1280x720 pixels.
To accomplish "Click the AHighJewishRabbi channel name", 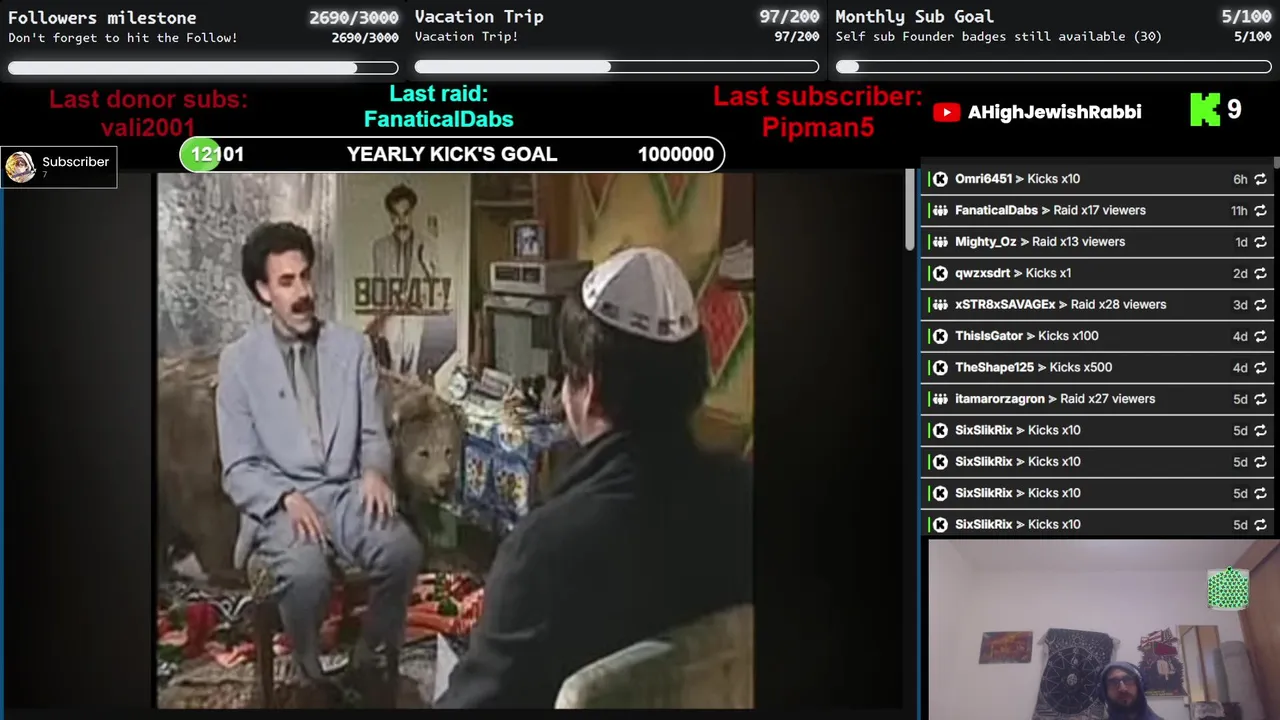I will 1054,112.
